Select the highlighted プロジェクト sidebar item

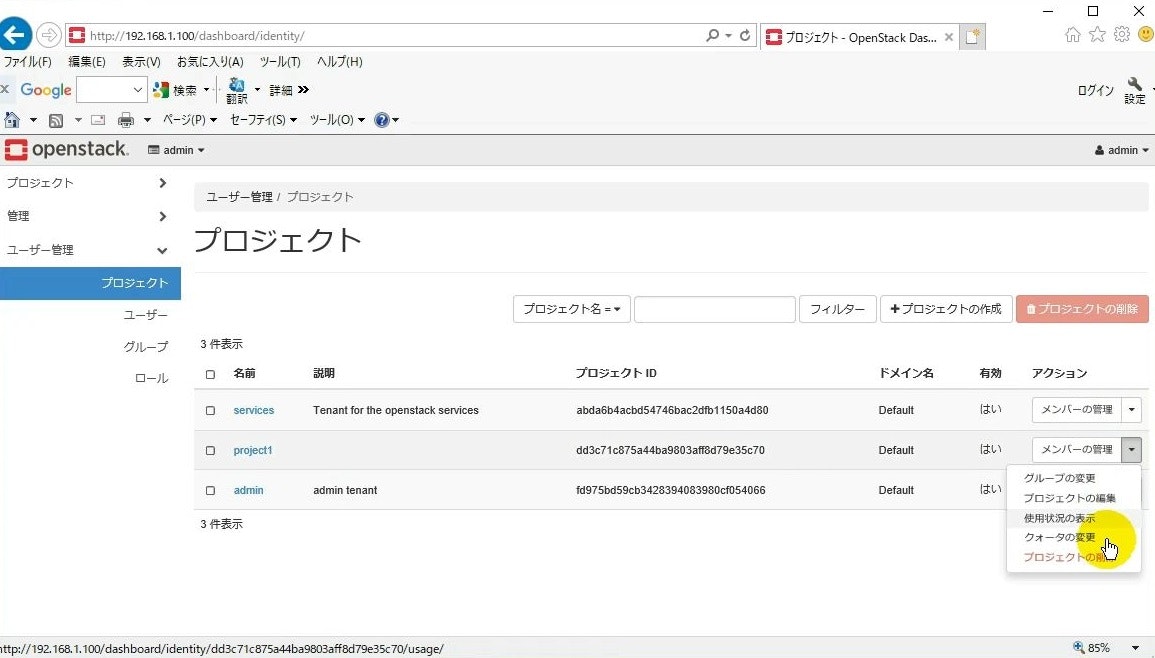[90, 283]
